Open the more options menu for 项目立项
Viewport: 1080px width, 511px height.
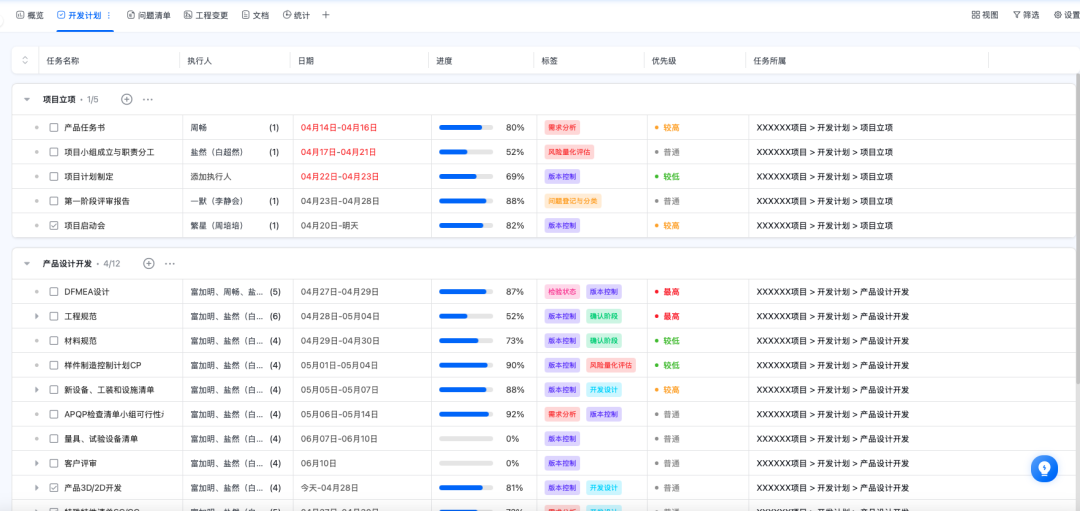tap(148, 99)
